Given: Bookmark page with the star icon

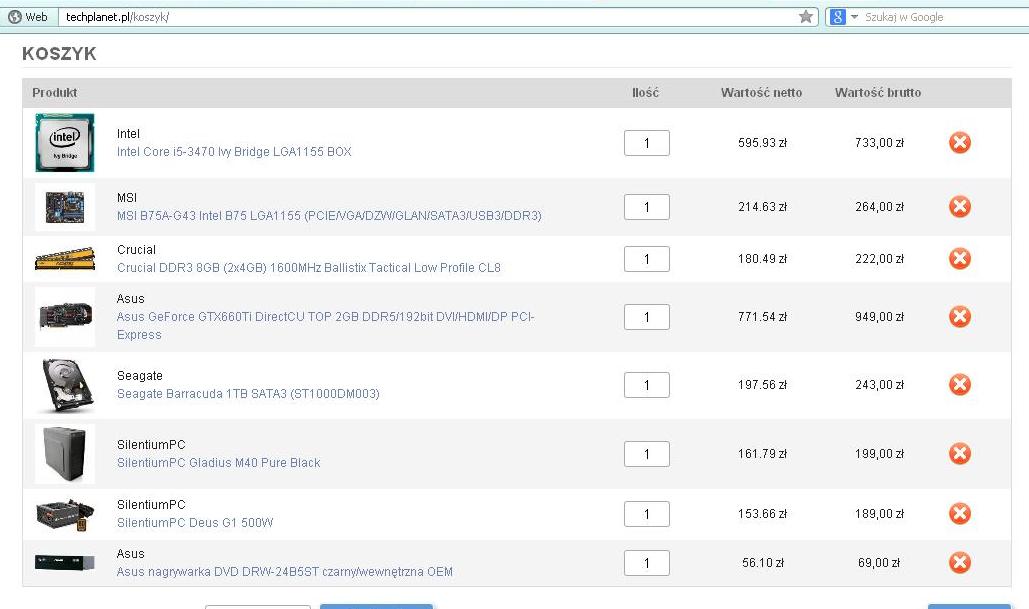Looking at the screenshot, I should coord(806,17).
